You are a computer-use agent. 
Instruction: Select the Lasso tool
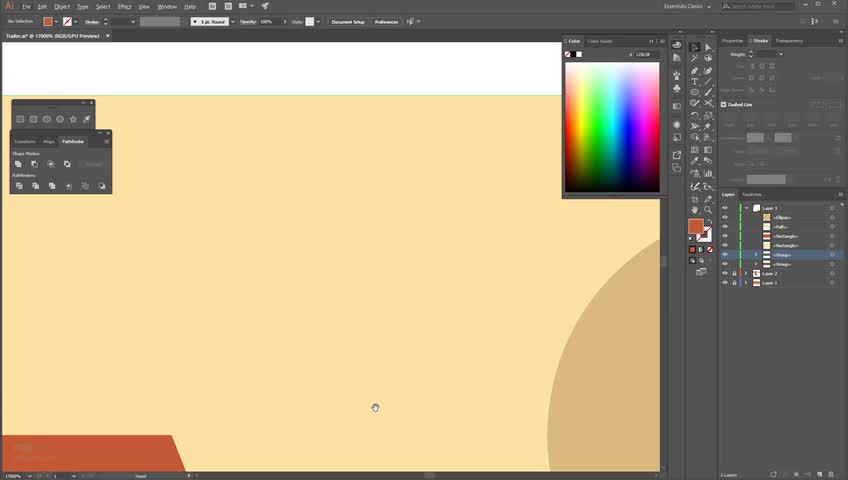(x=708, y=58)
